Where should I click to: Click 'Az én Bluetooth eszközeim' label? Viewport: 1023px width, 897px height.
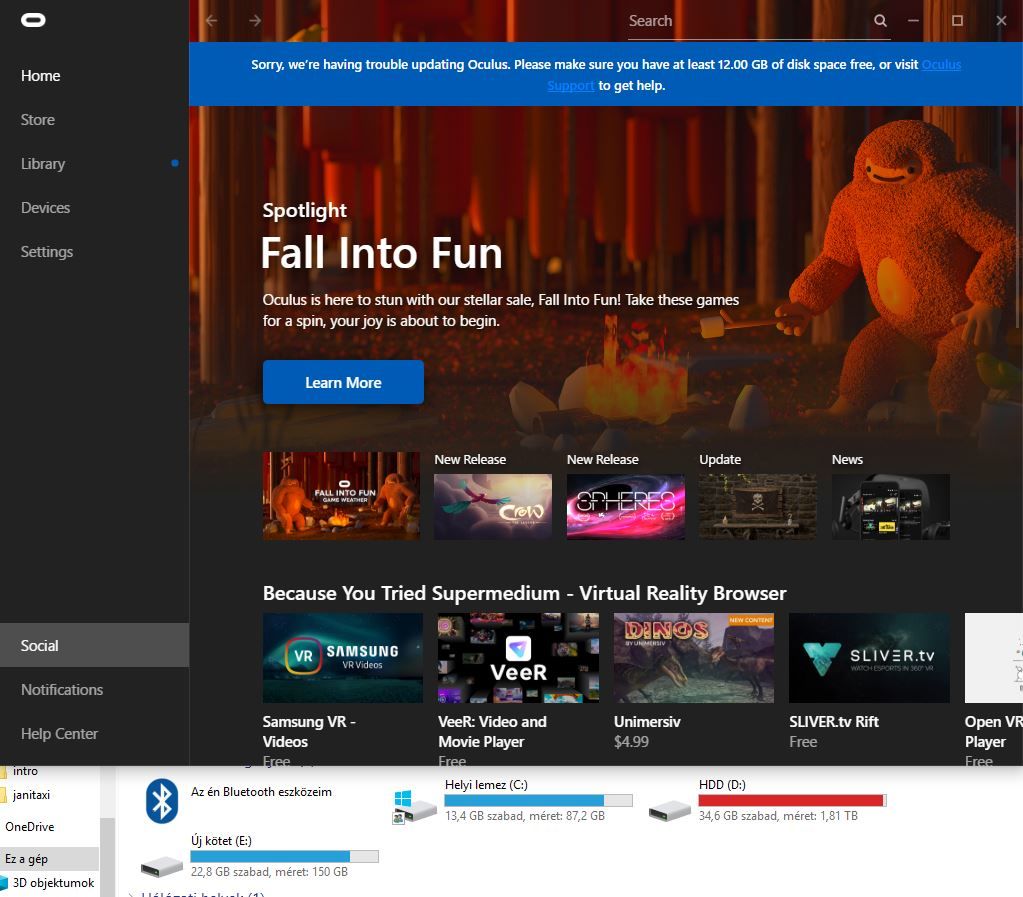point(261,792)
